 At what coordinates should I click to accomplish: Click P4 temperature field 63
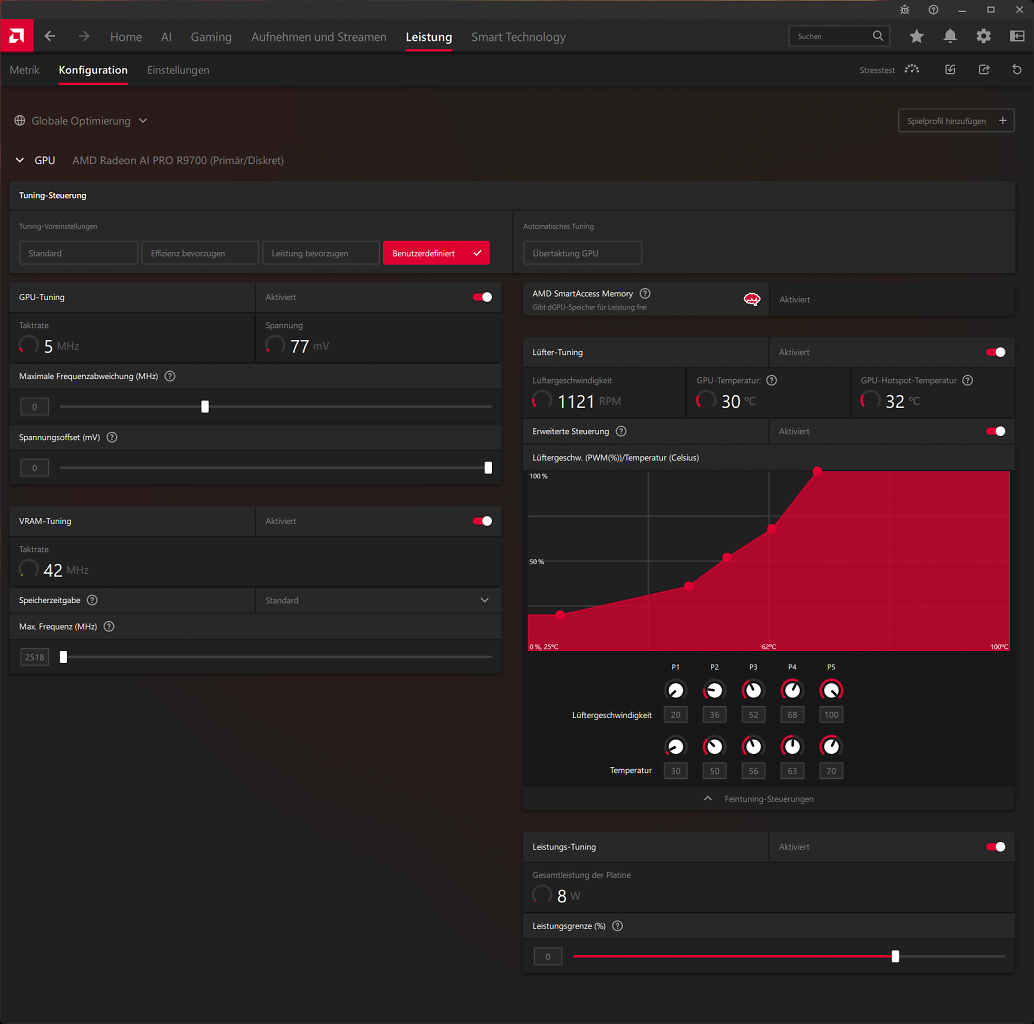pyautogui.click(x=792, y=771)
